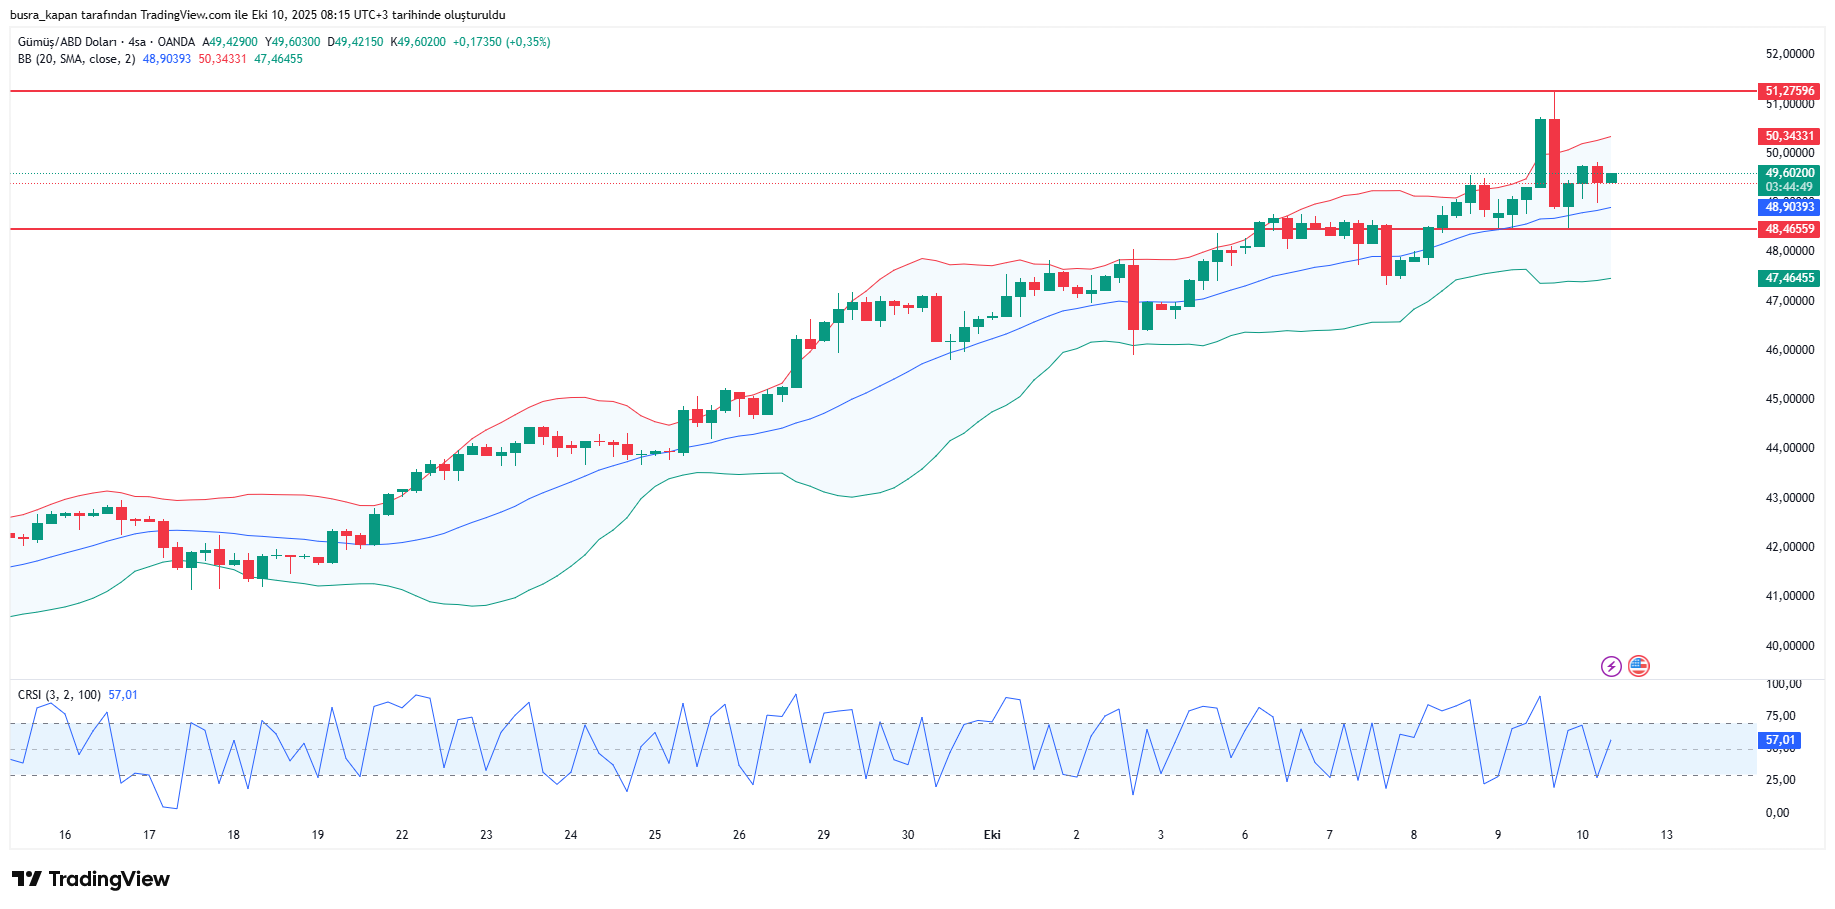Open the BB (20, SMA, close, 2) legend
This screenshot has height=909, width=1835.
pos(76,59)
